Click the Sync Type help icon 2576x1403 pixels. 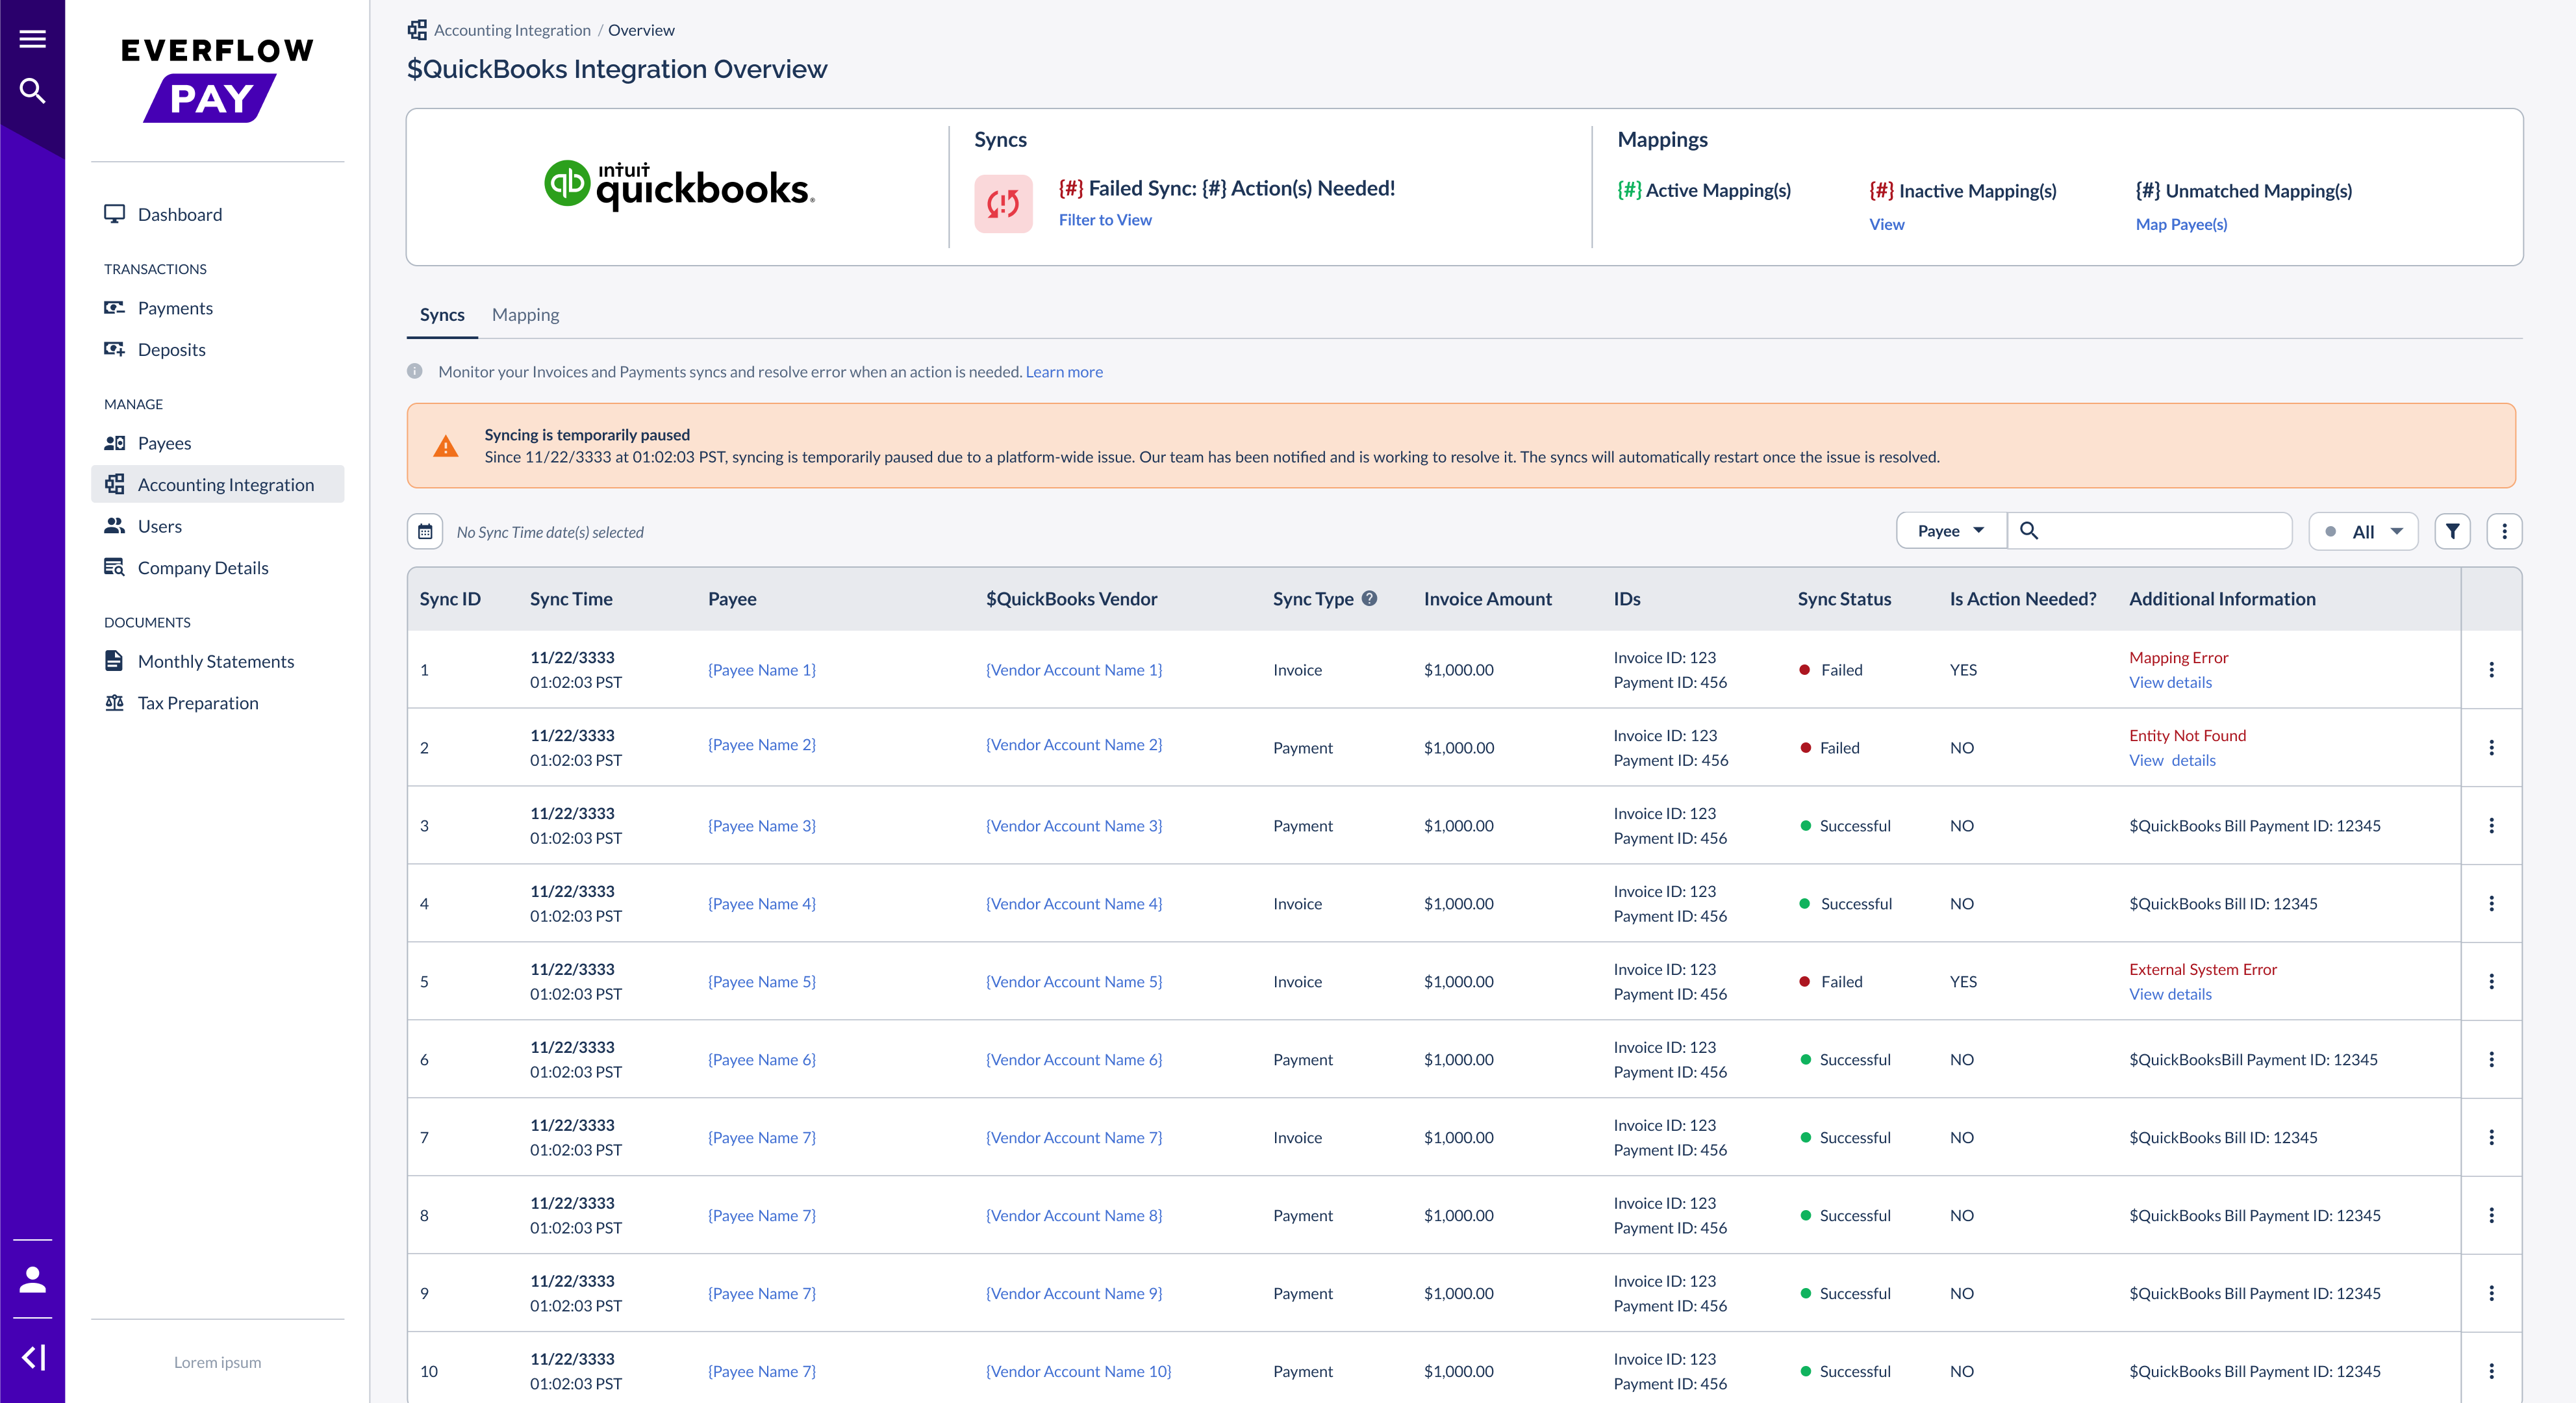pyautogui.click(x=1369, y=598)
